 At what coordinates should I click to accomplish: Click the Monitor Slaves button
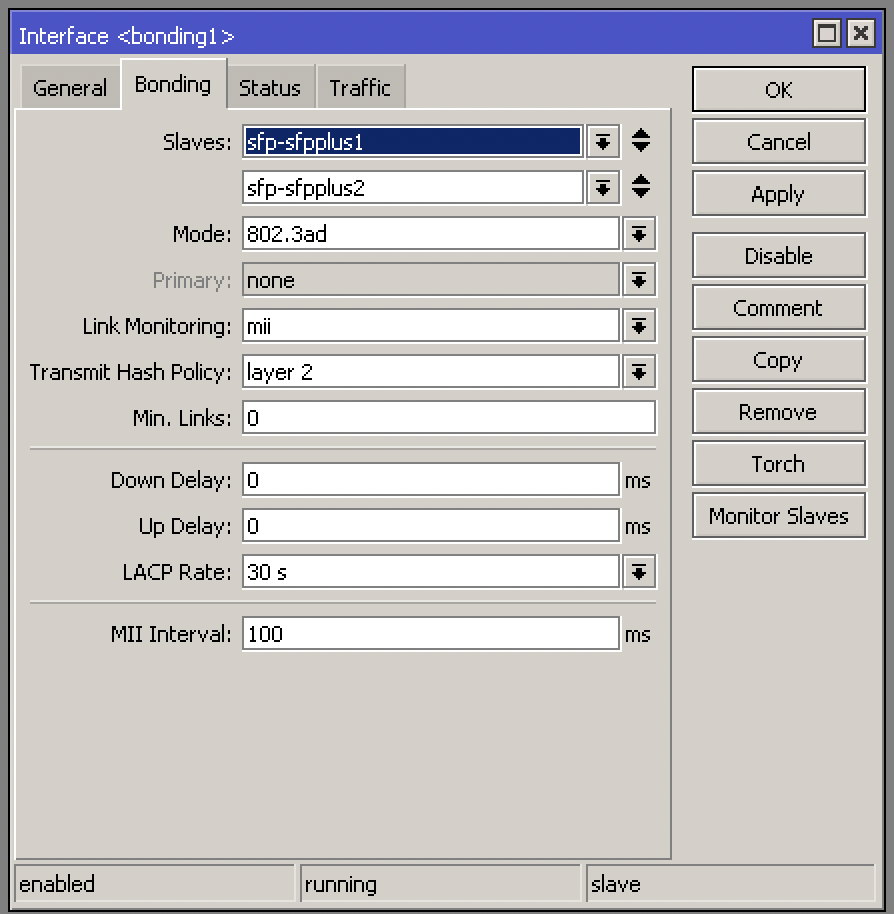point(779,516)
